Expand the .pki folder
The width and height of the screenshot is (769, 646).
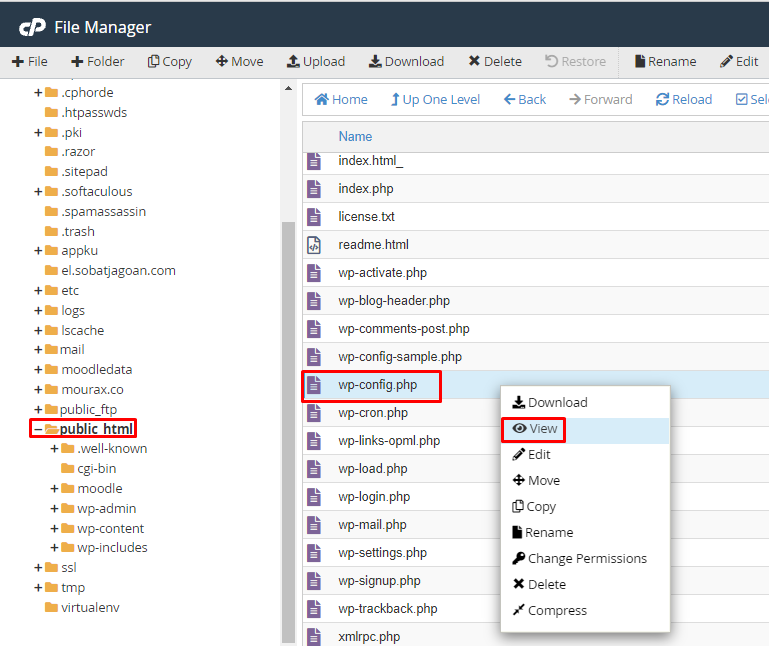pyautogui.click(x=38, y=133)
